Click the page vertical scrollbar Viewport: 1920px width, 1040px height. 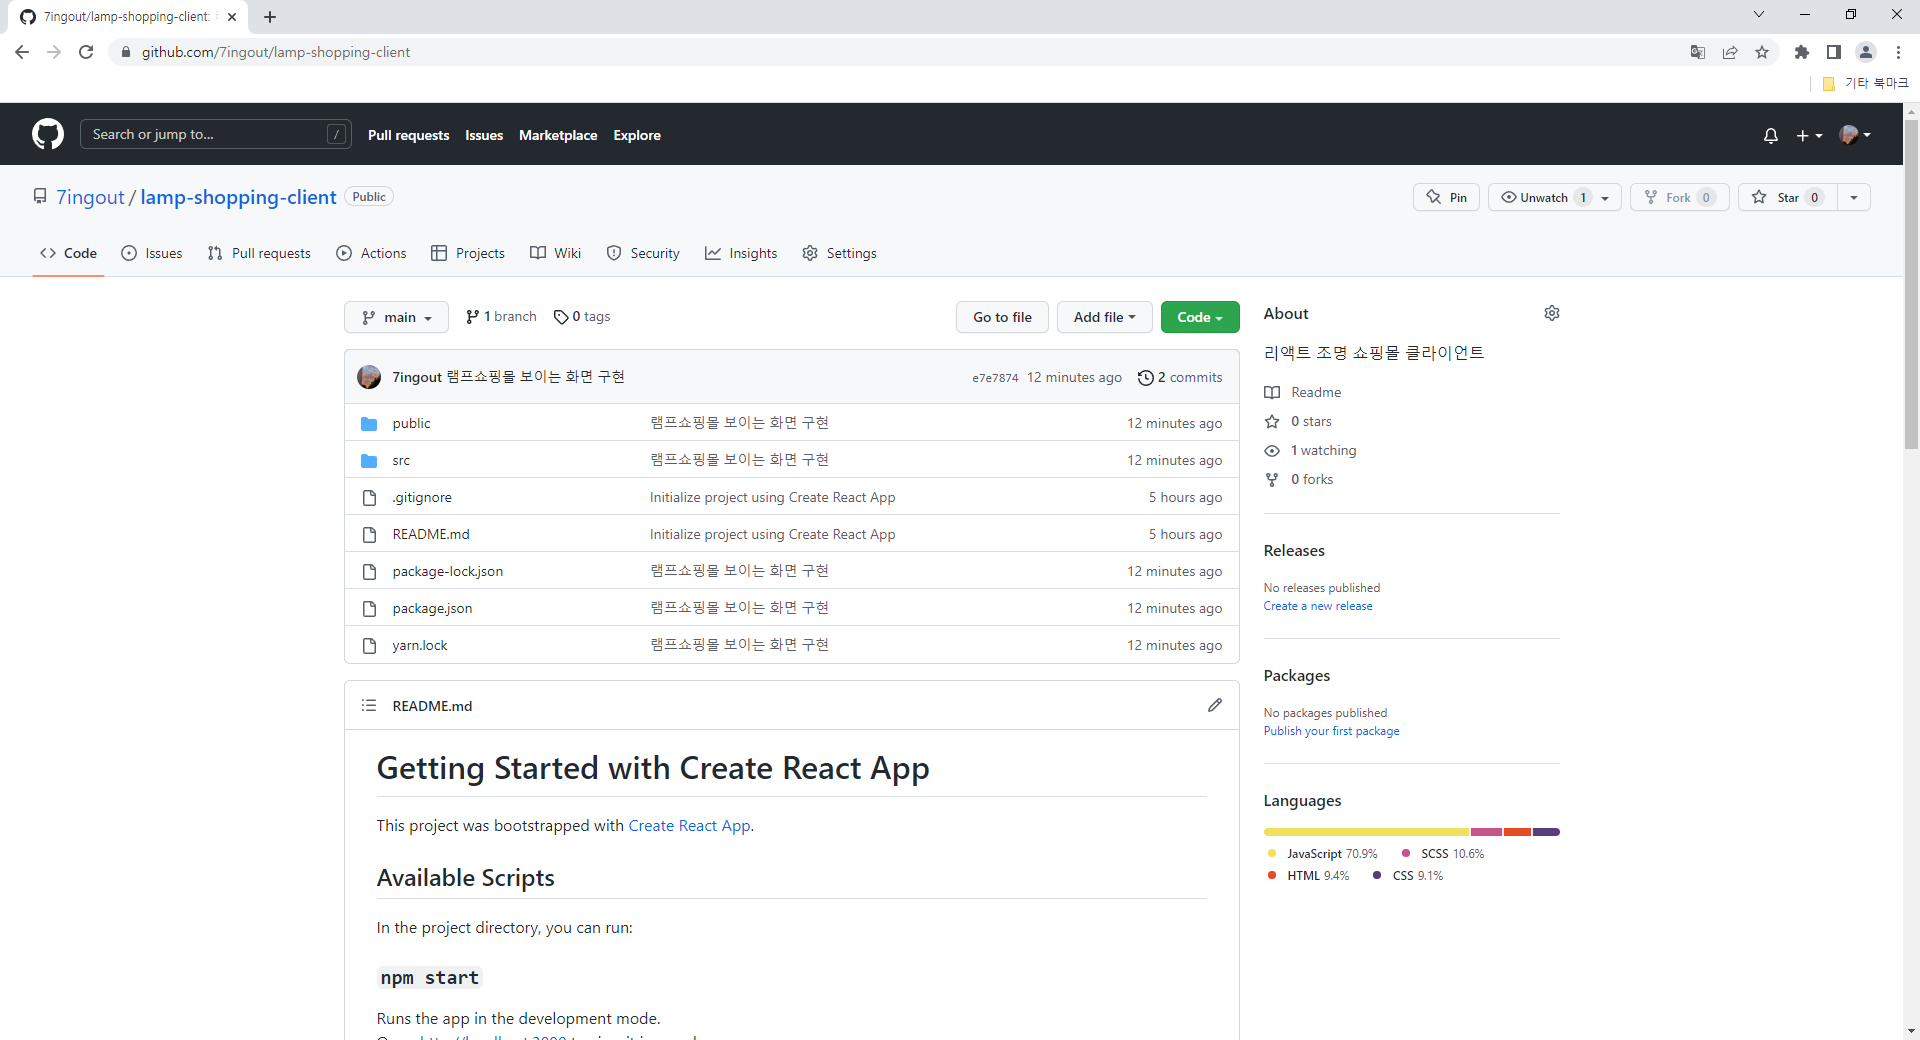pos(1911,285)
